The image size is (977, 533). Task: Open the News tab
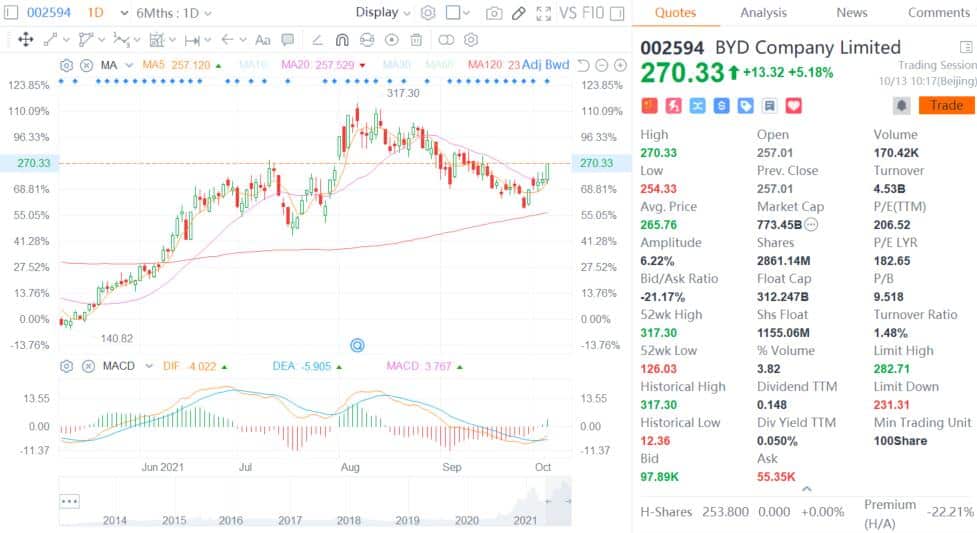(851, 13)
